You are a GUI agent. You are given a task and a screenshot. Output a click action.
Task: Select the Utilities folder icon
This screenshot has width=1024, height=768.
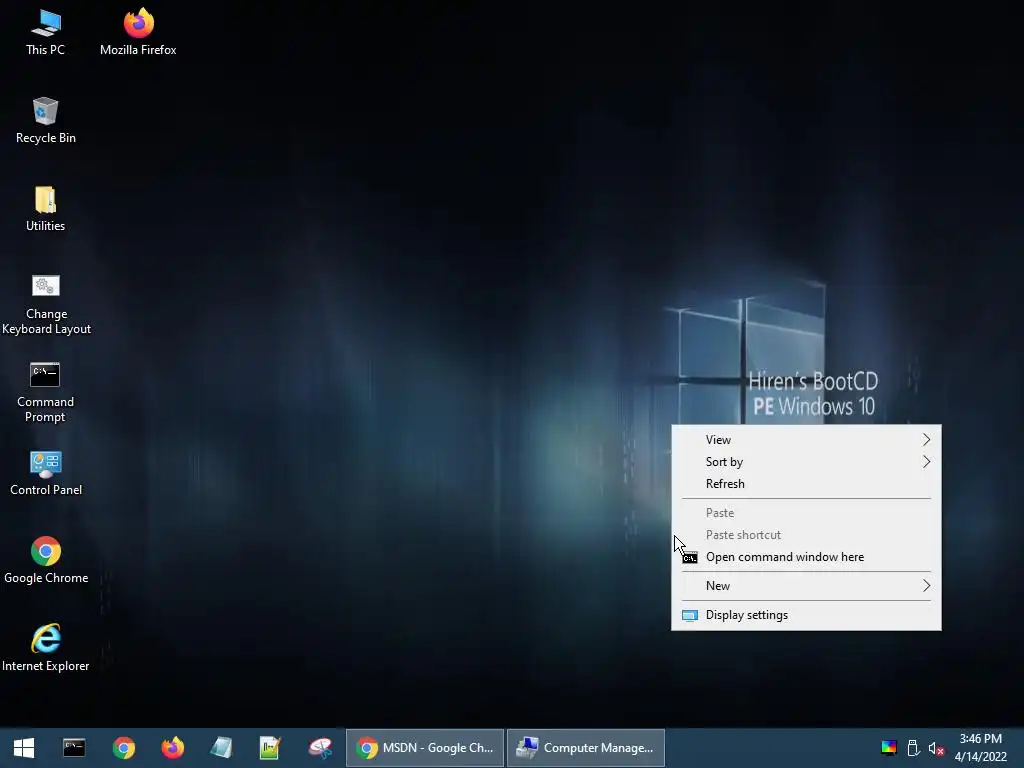click(45, 209)
